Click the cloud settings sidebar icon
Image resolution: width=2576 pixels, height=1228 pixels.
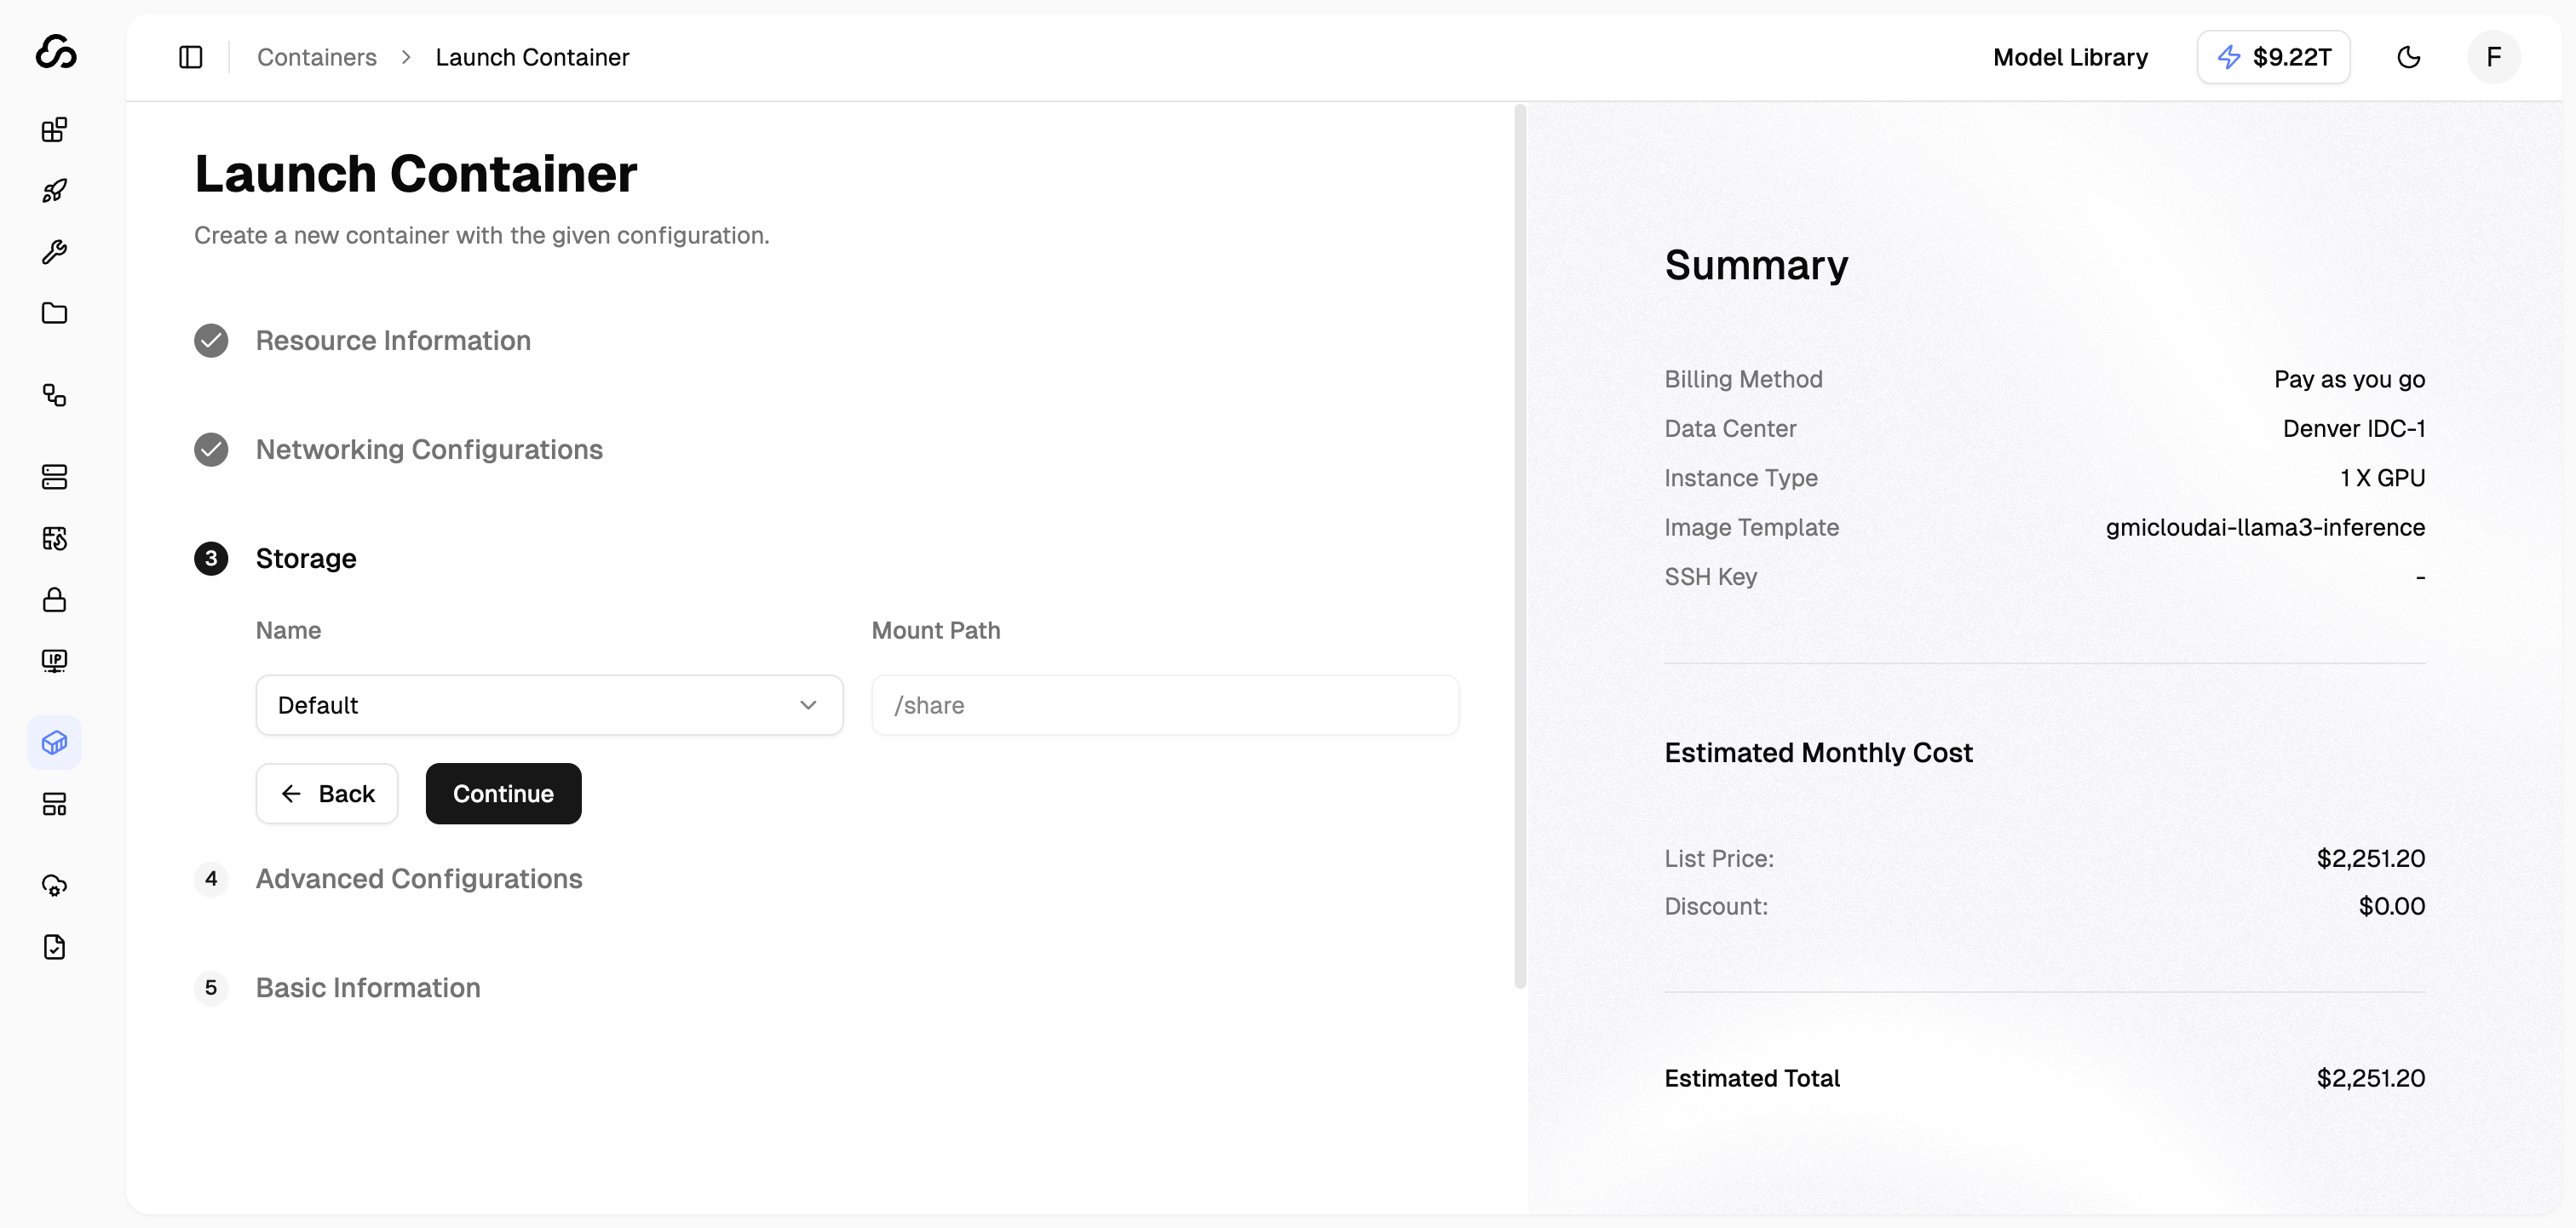54,886
